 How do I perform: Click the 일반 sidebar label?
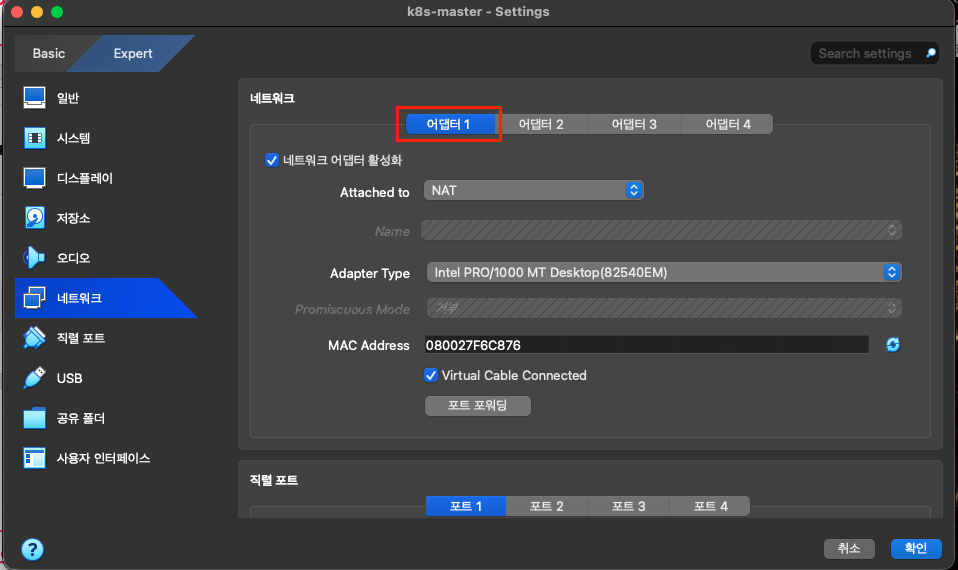(68, 98)
